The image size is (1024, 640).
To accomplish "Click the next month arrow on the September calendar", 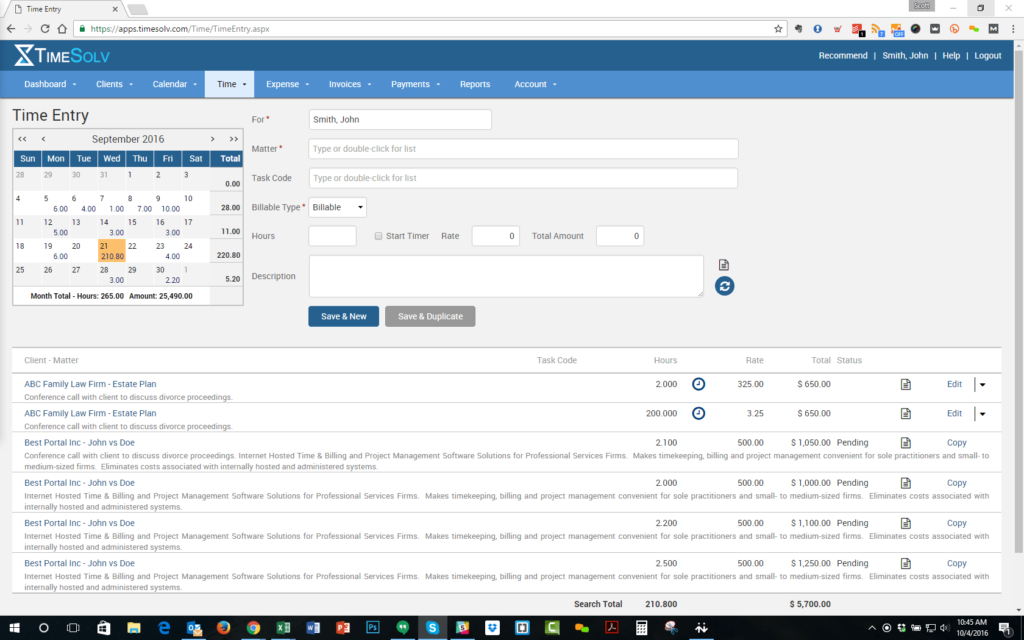I will (211, 139).
